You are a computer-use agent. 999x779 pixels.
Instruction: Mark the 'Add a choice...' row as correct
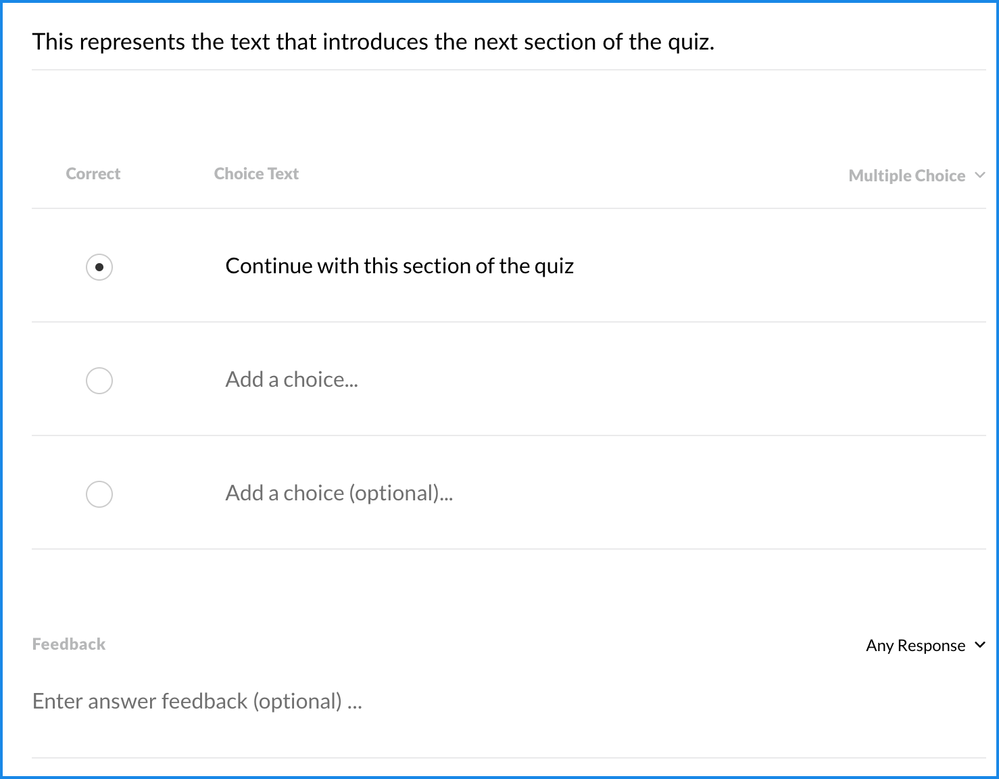(99, 380)
